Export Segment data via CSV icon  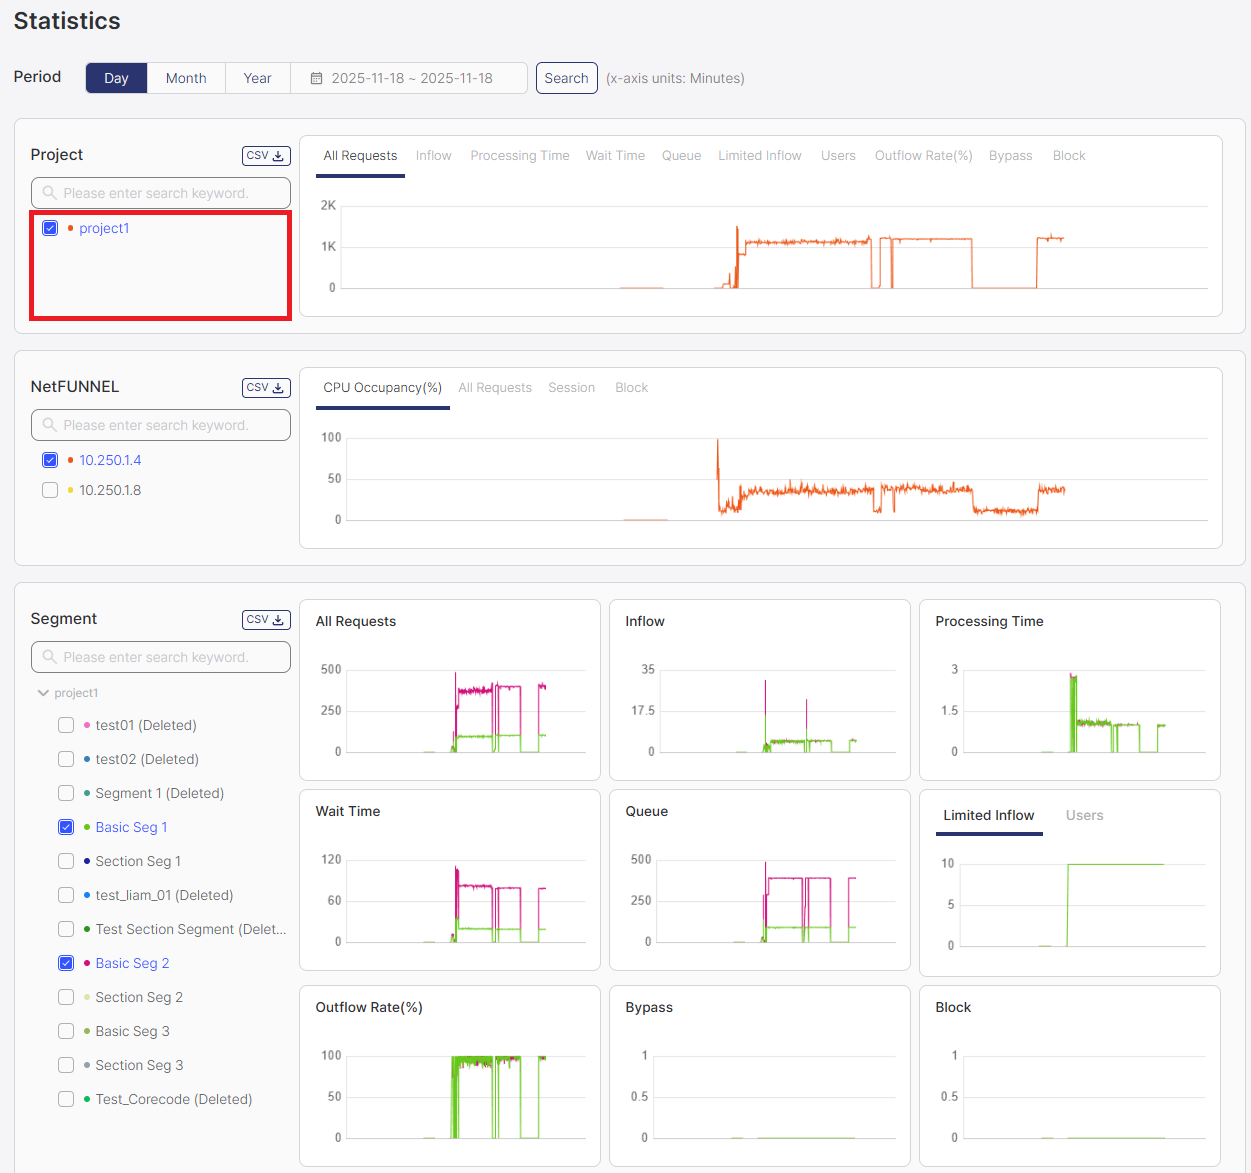266,620
